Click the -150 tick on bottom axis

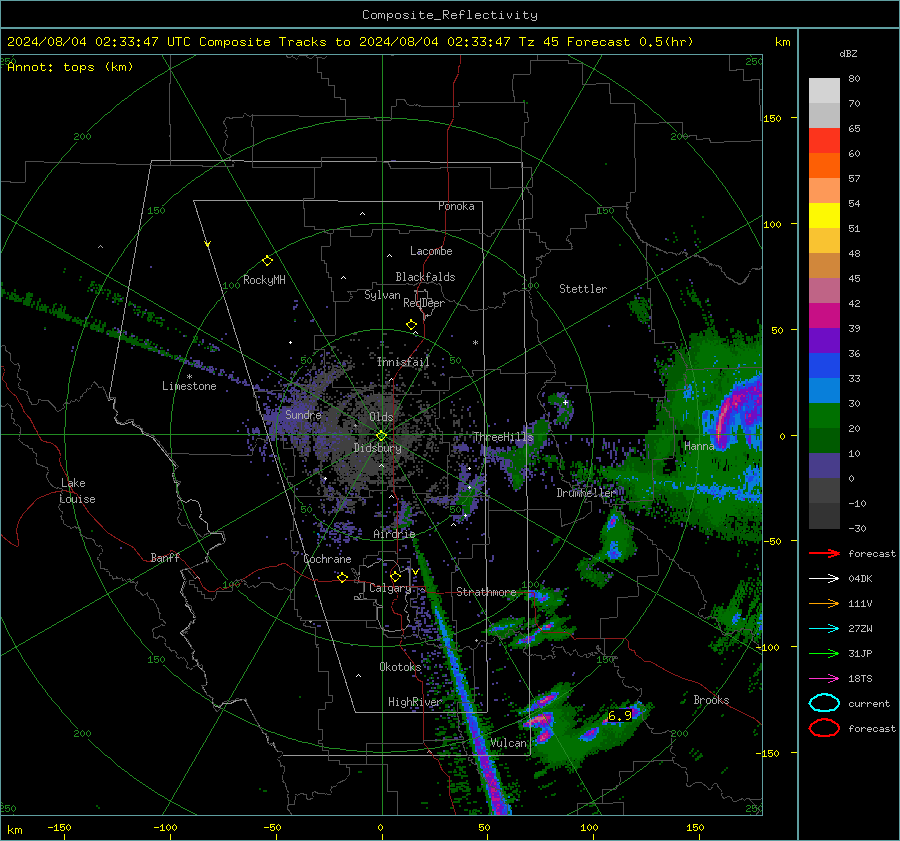click(59, 827)
